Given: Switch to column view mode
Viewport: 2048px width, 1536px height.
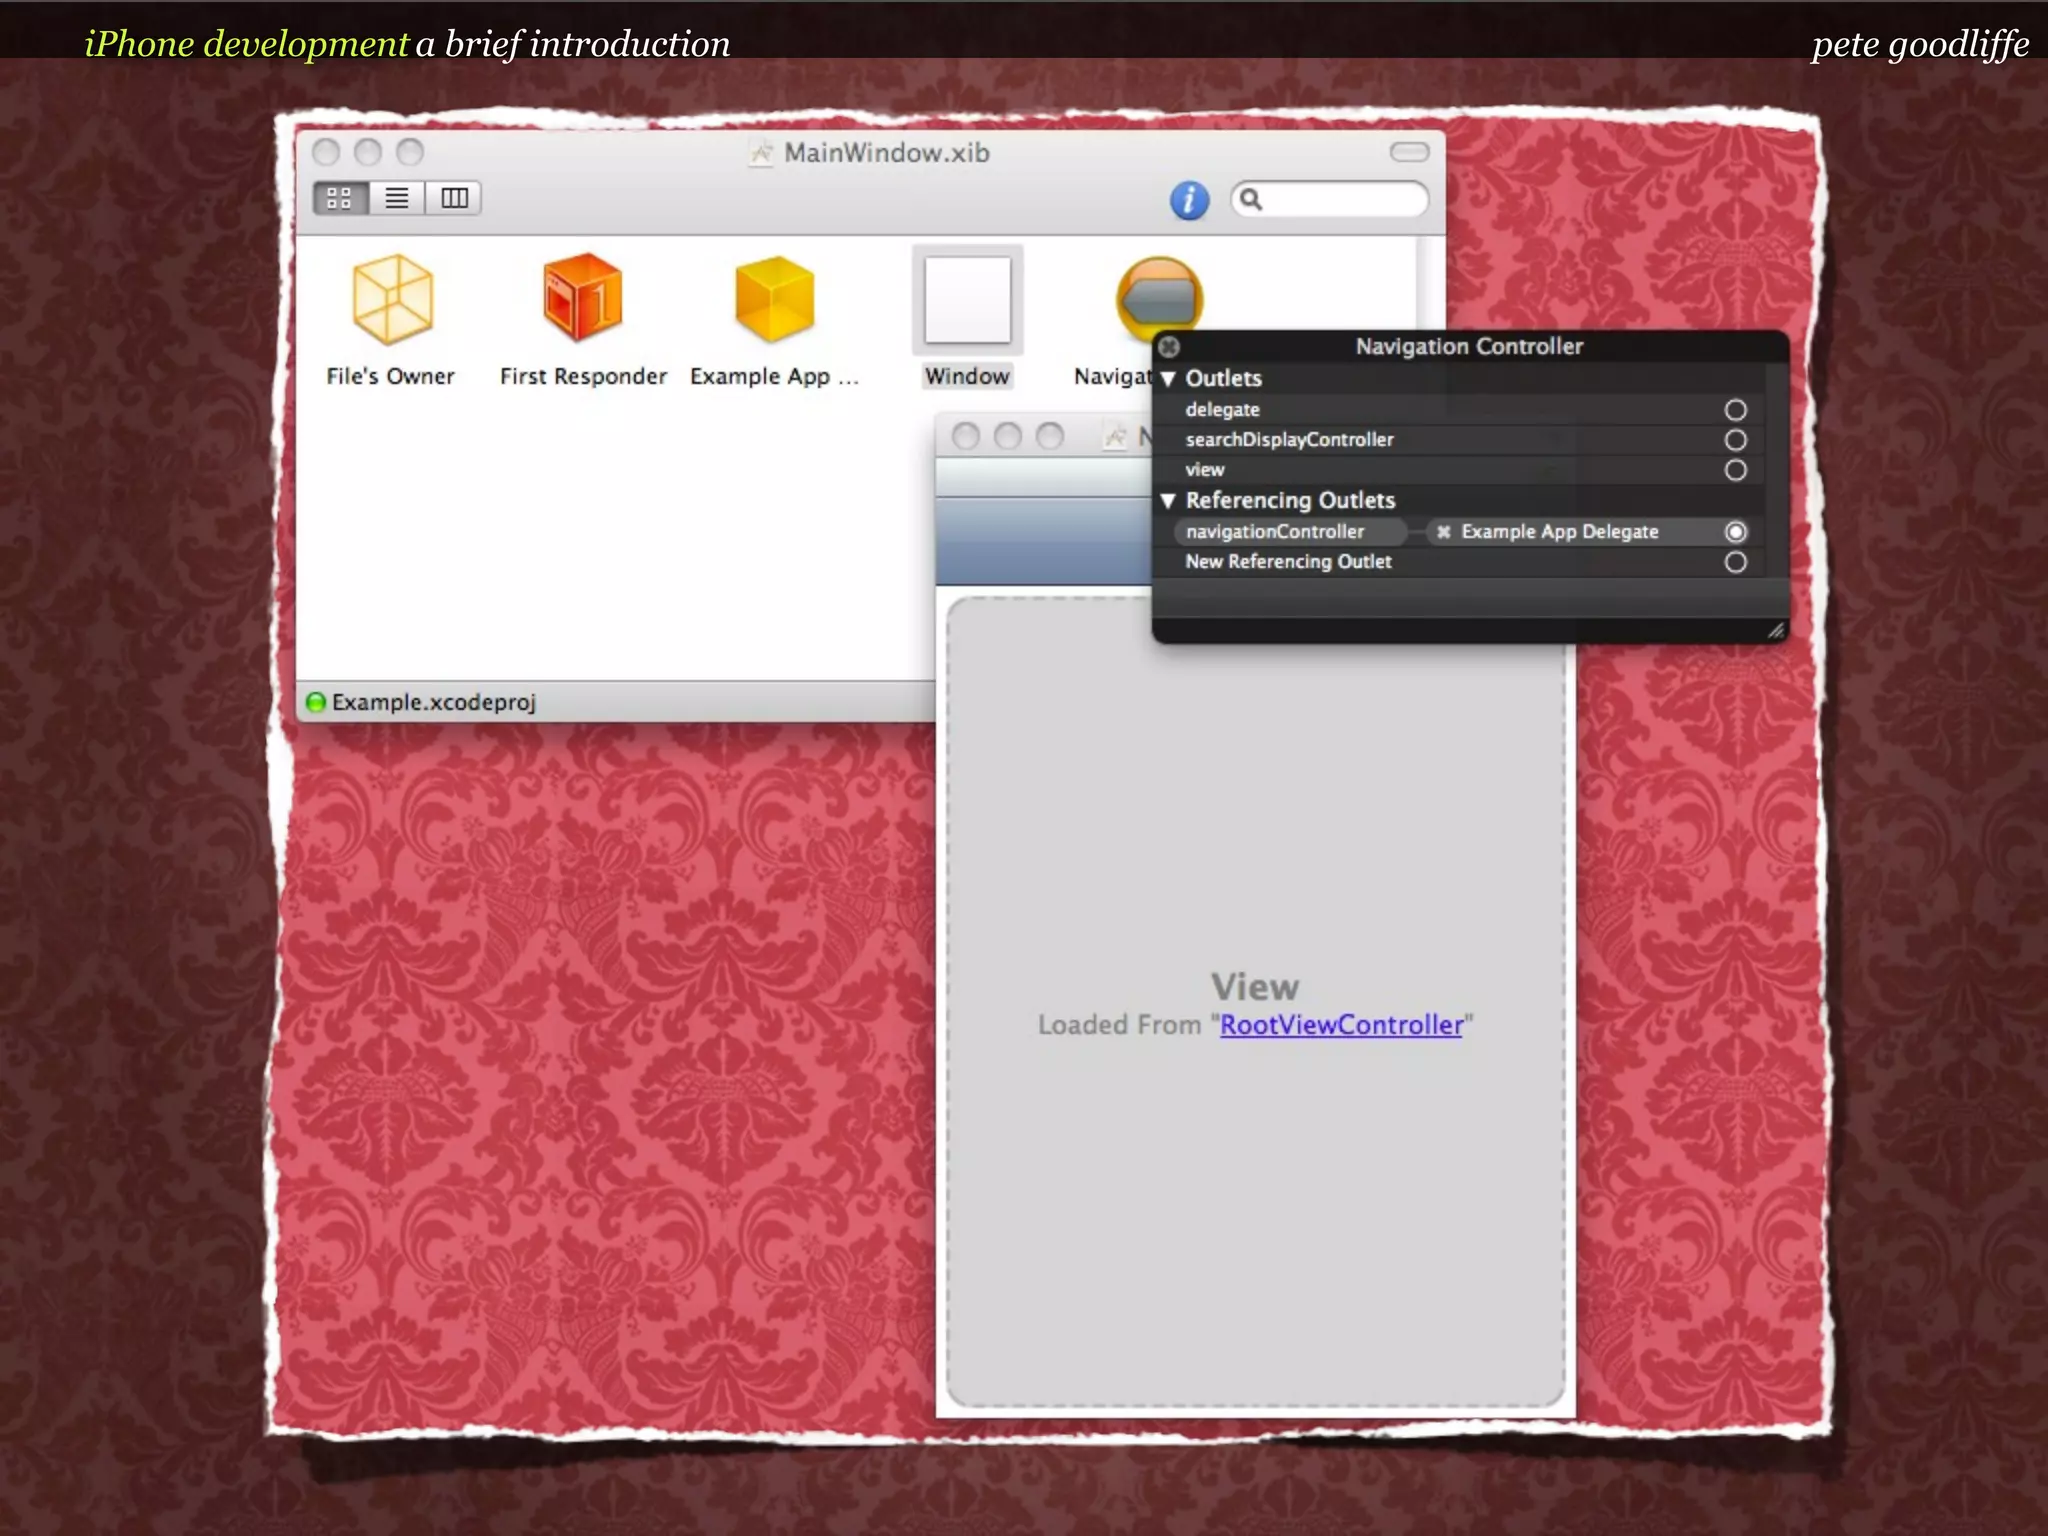Looking at the screenshot, I should [454, 198].
